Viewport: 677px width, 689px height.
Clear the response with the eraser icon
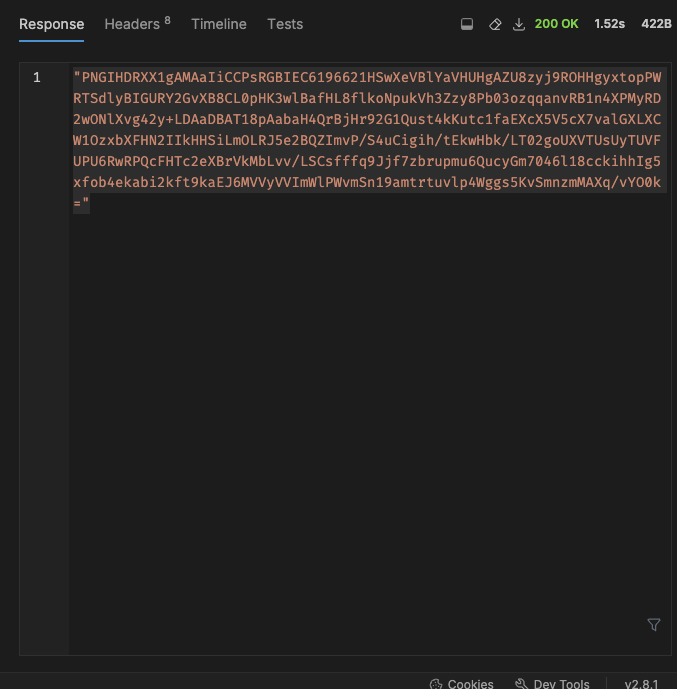(x=495, y=24)
